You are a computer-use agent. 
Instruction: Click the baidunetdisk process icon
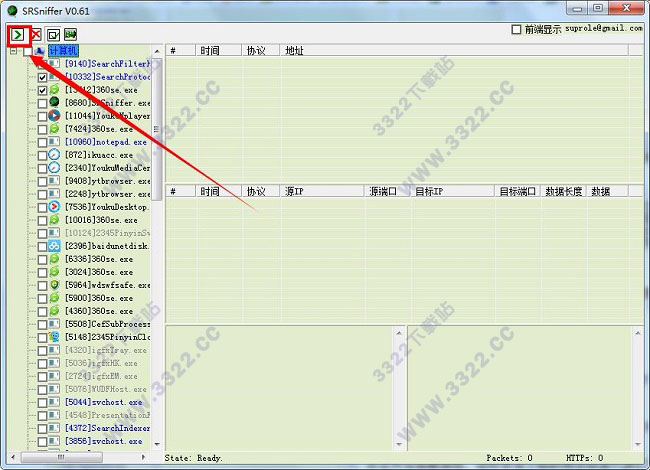coord(54,246)
